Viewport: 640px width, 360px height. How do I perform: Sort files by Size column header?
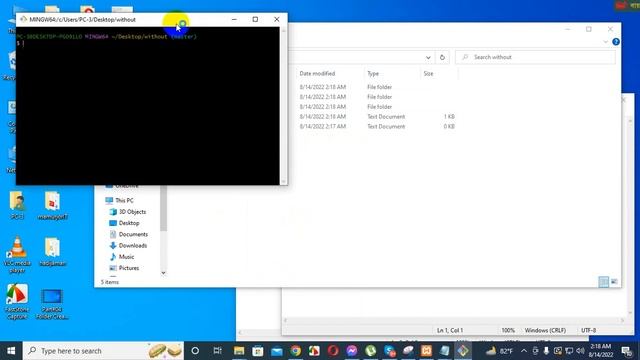pos(428,73)
